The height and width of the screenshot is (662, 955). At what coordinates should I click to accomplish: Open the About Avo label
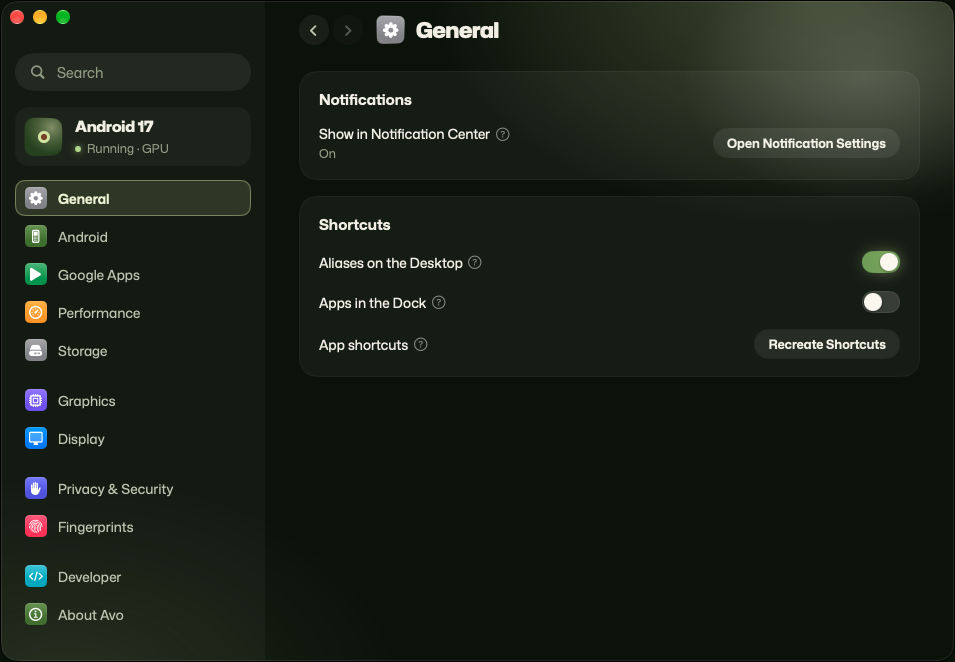tap(91, 615)
